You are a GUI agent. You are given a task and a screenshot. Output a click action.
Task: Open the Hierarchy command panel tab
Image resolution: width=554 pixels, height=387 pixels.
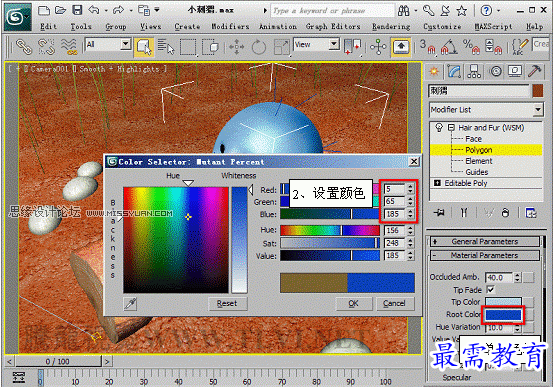coord(474,72)
